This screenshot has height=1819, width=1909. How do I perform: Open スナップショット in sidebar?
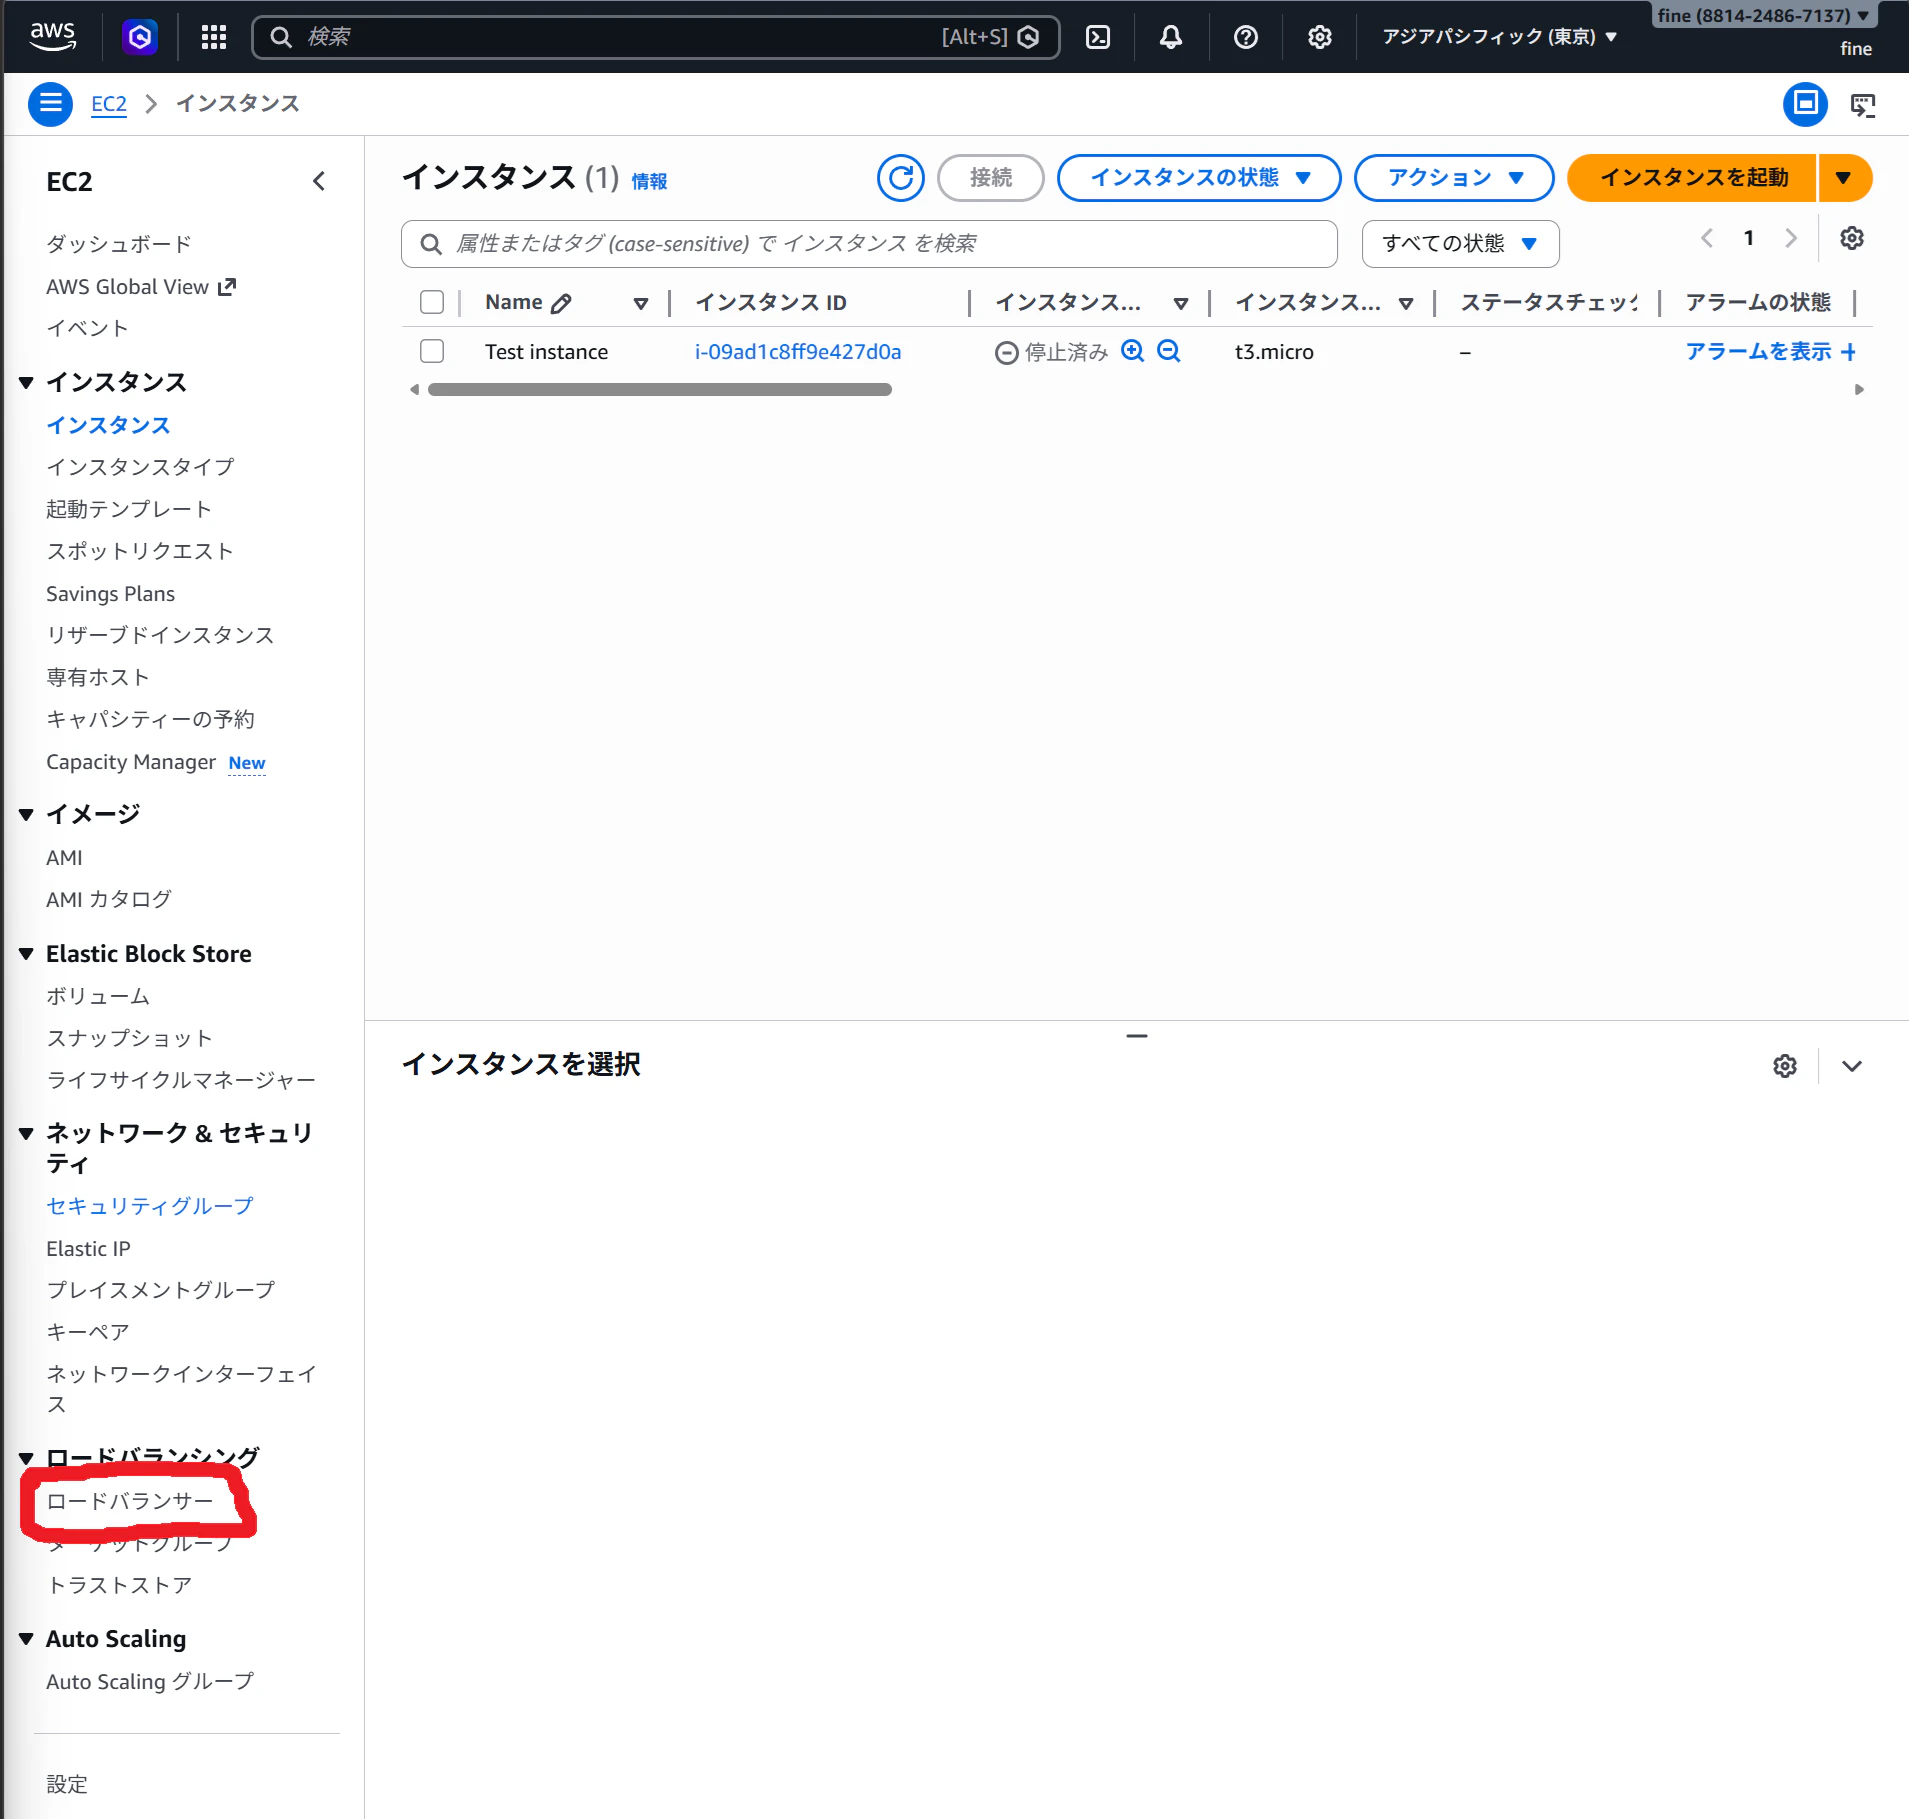(130, 1038)
